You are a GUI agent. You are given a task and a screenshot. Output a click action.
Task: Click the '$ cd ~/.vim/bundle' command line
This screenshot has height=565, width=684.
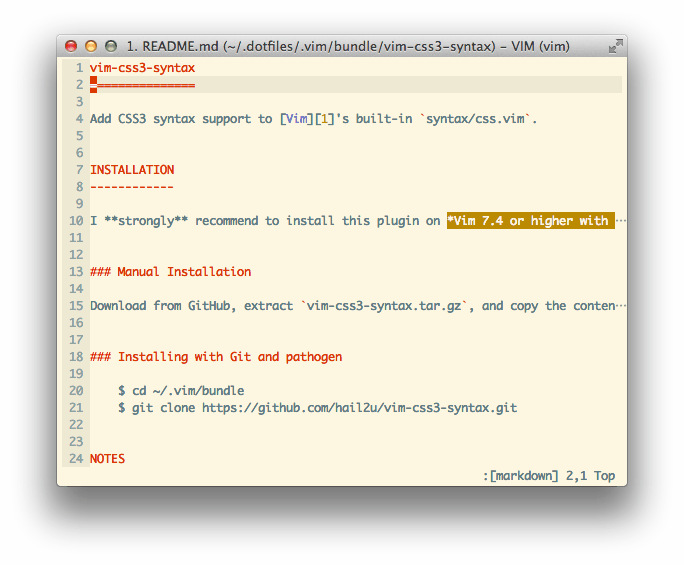click(181, 391)
